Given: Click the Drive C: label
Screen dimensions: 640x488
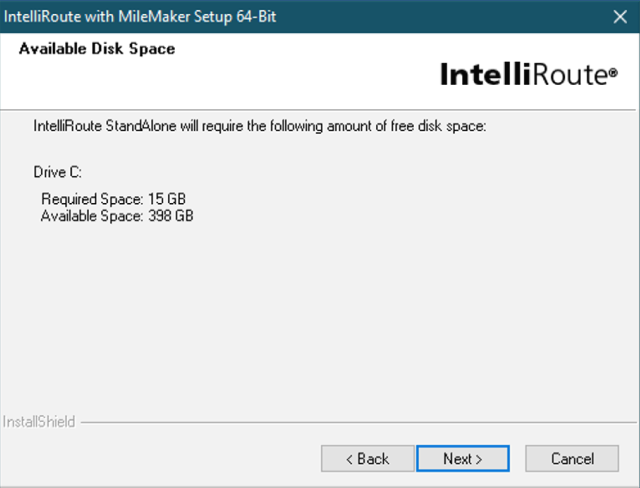Looking at the screenshot, I should point(58,172).
